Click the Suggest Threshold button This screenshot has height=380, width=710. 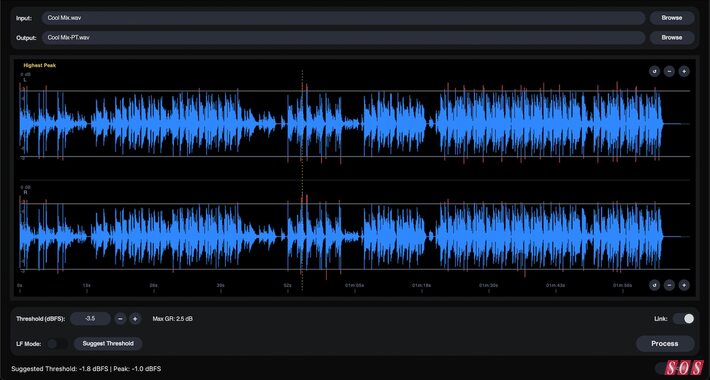click(108, 344)
